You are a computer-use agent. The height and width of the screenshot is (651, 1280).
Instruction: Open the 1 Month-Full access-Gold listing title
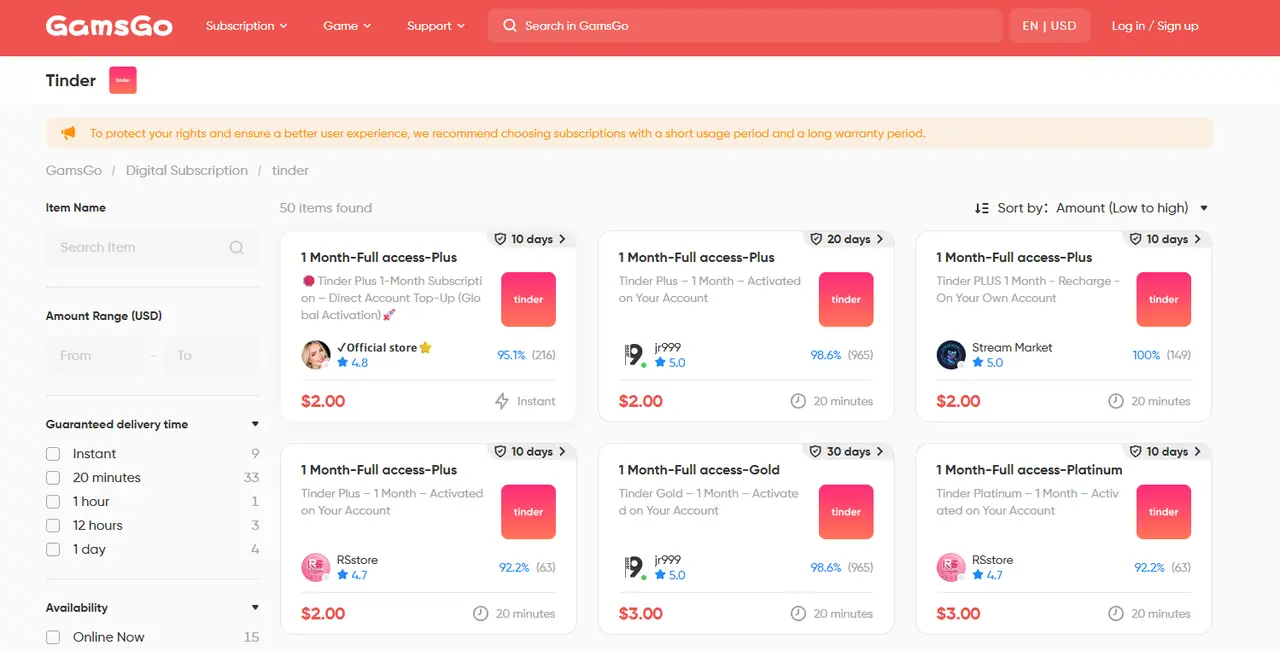699,469
